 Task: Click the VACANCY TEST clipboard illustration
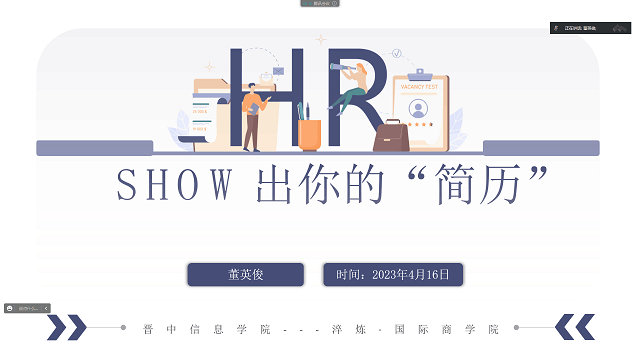[x=421, y=110]
